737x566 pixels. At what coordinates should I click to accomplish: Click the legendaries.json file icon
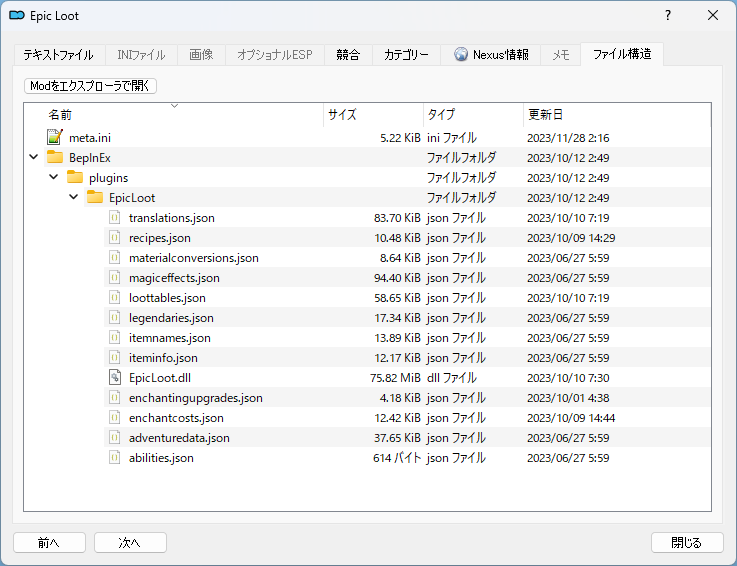[x=115, y=317]
